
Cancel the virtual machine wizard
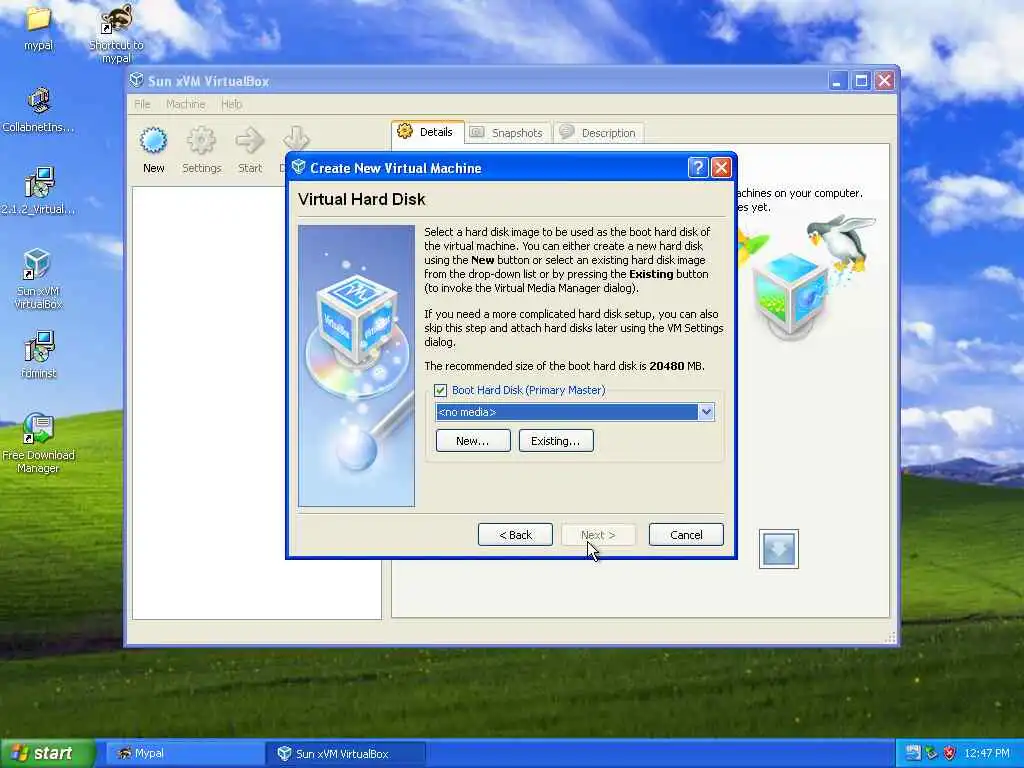pyautogui.click(x=686, y=535)
